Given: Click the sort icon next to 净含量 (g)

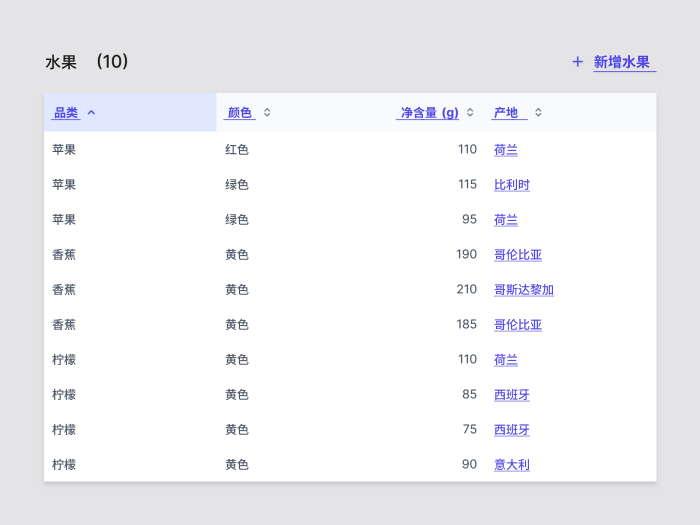Looking at the screenshot, I should 470,113.
